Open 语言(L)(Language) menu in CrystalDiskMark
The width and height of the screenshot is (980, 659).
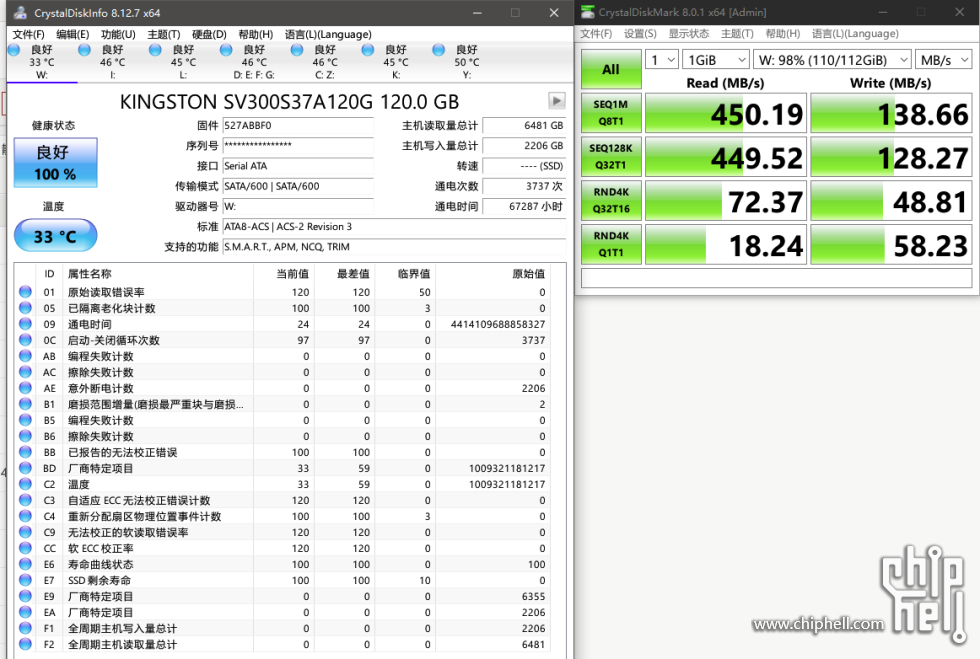(855, 34)
